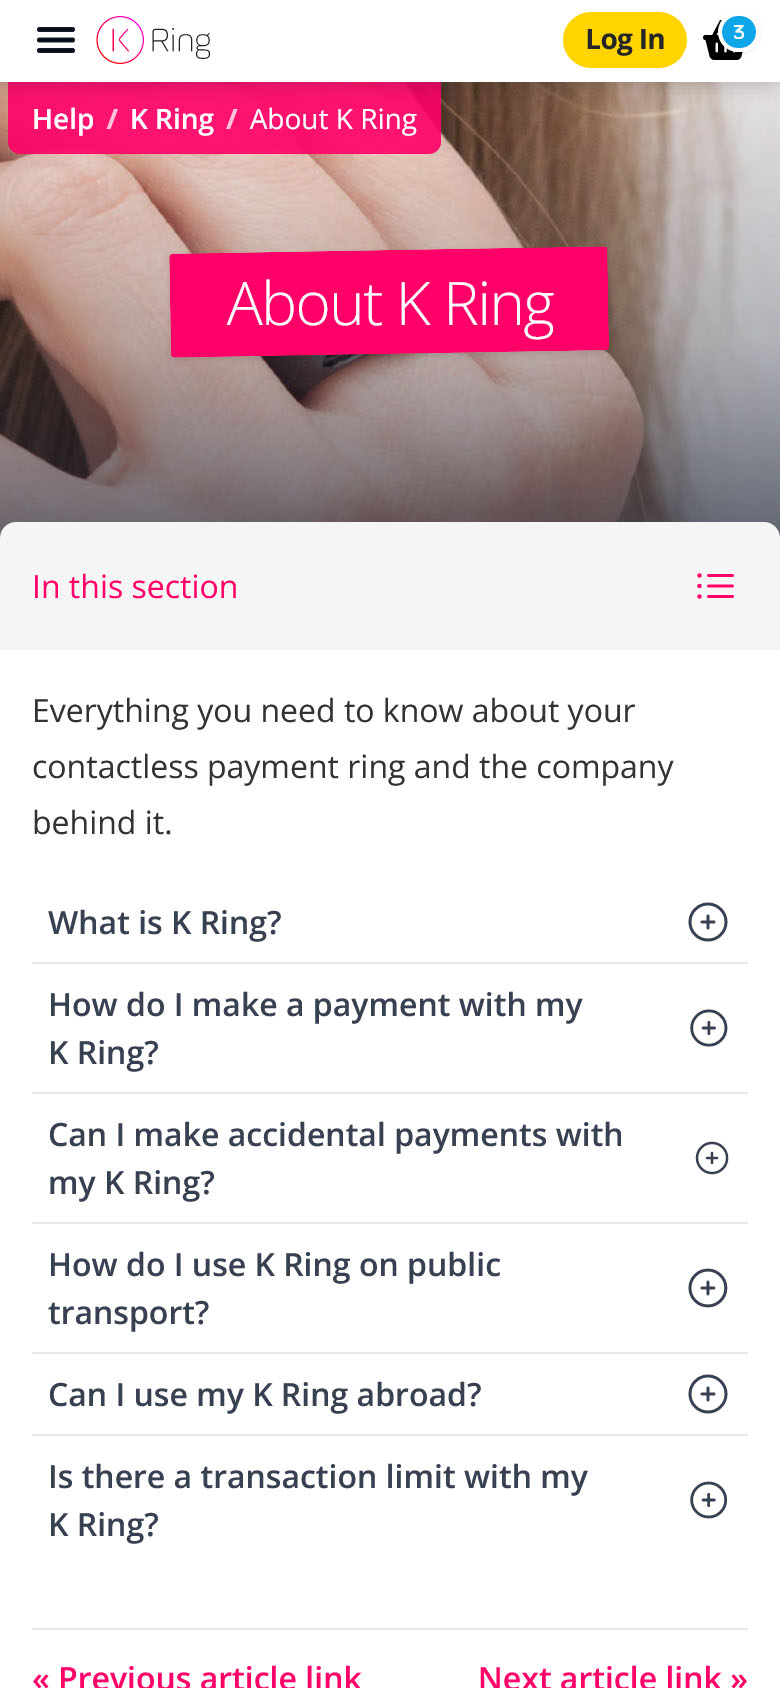This screenshot has width=780, height=1688.
Task: Expand 'How do I make a payment' question
Action: point(315,1028)
